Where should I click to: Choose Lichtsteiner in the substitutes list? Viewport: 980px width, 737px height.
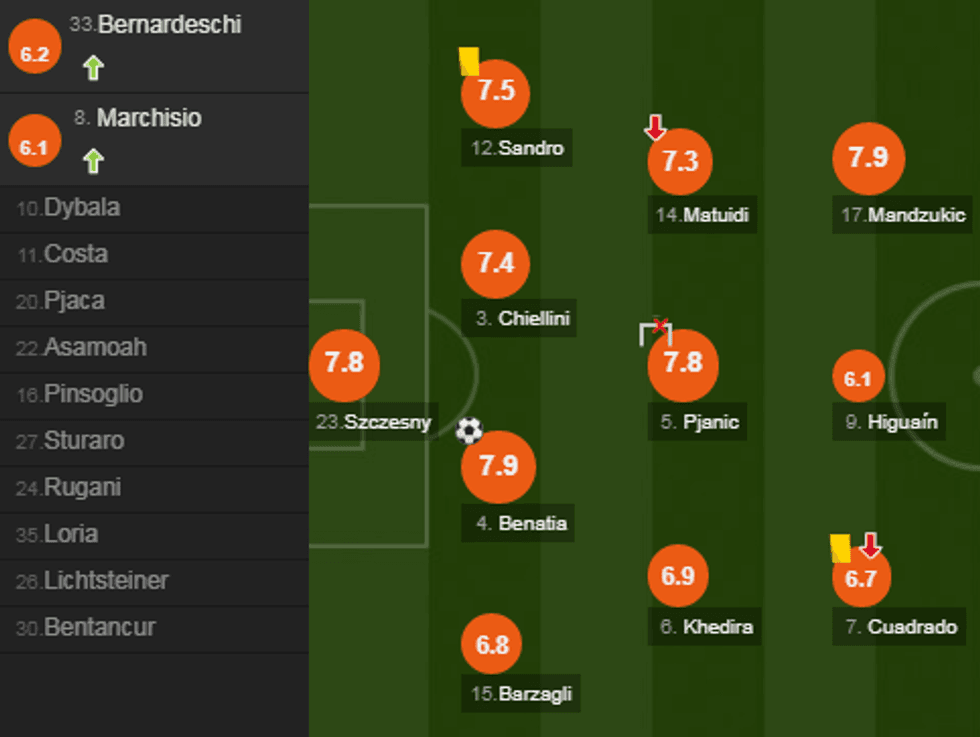tap(106, 581)
